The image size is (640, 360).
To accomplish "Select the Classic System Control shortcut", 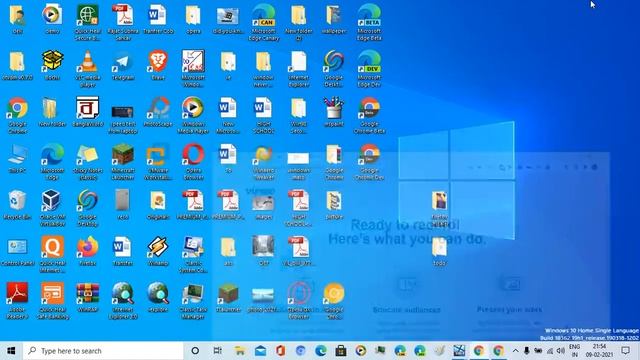I will click(x=193, y=254).
